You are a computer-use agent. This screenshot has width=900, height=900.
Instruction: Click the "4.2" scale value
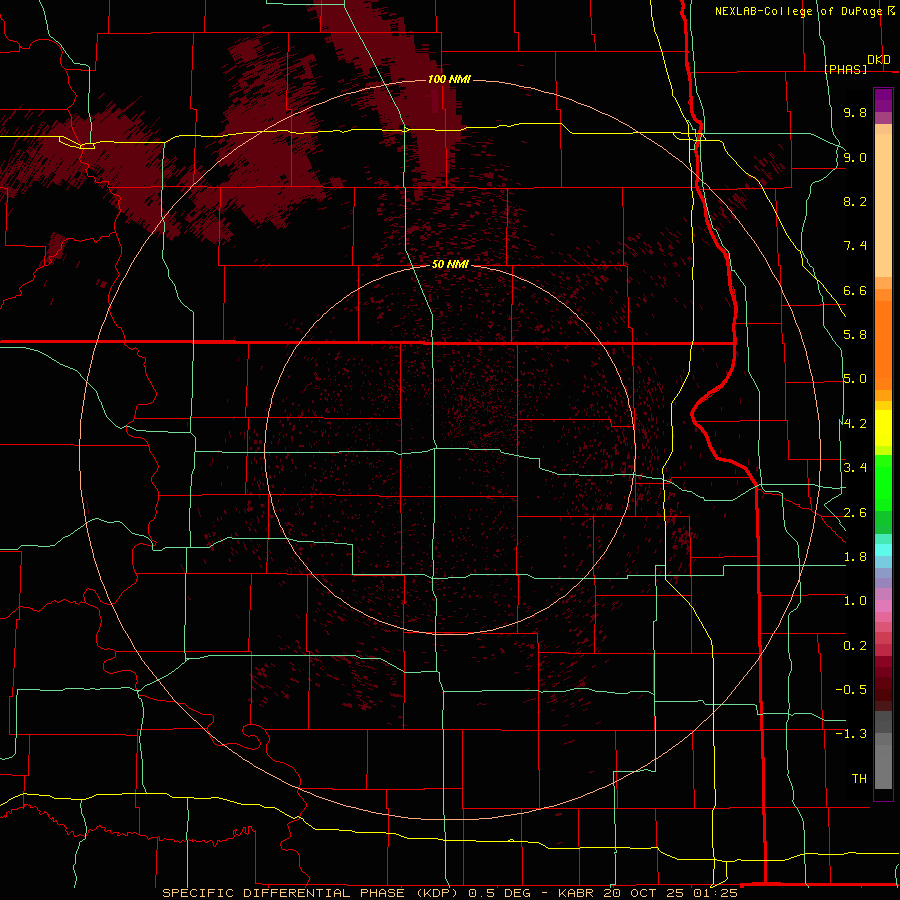855,424
